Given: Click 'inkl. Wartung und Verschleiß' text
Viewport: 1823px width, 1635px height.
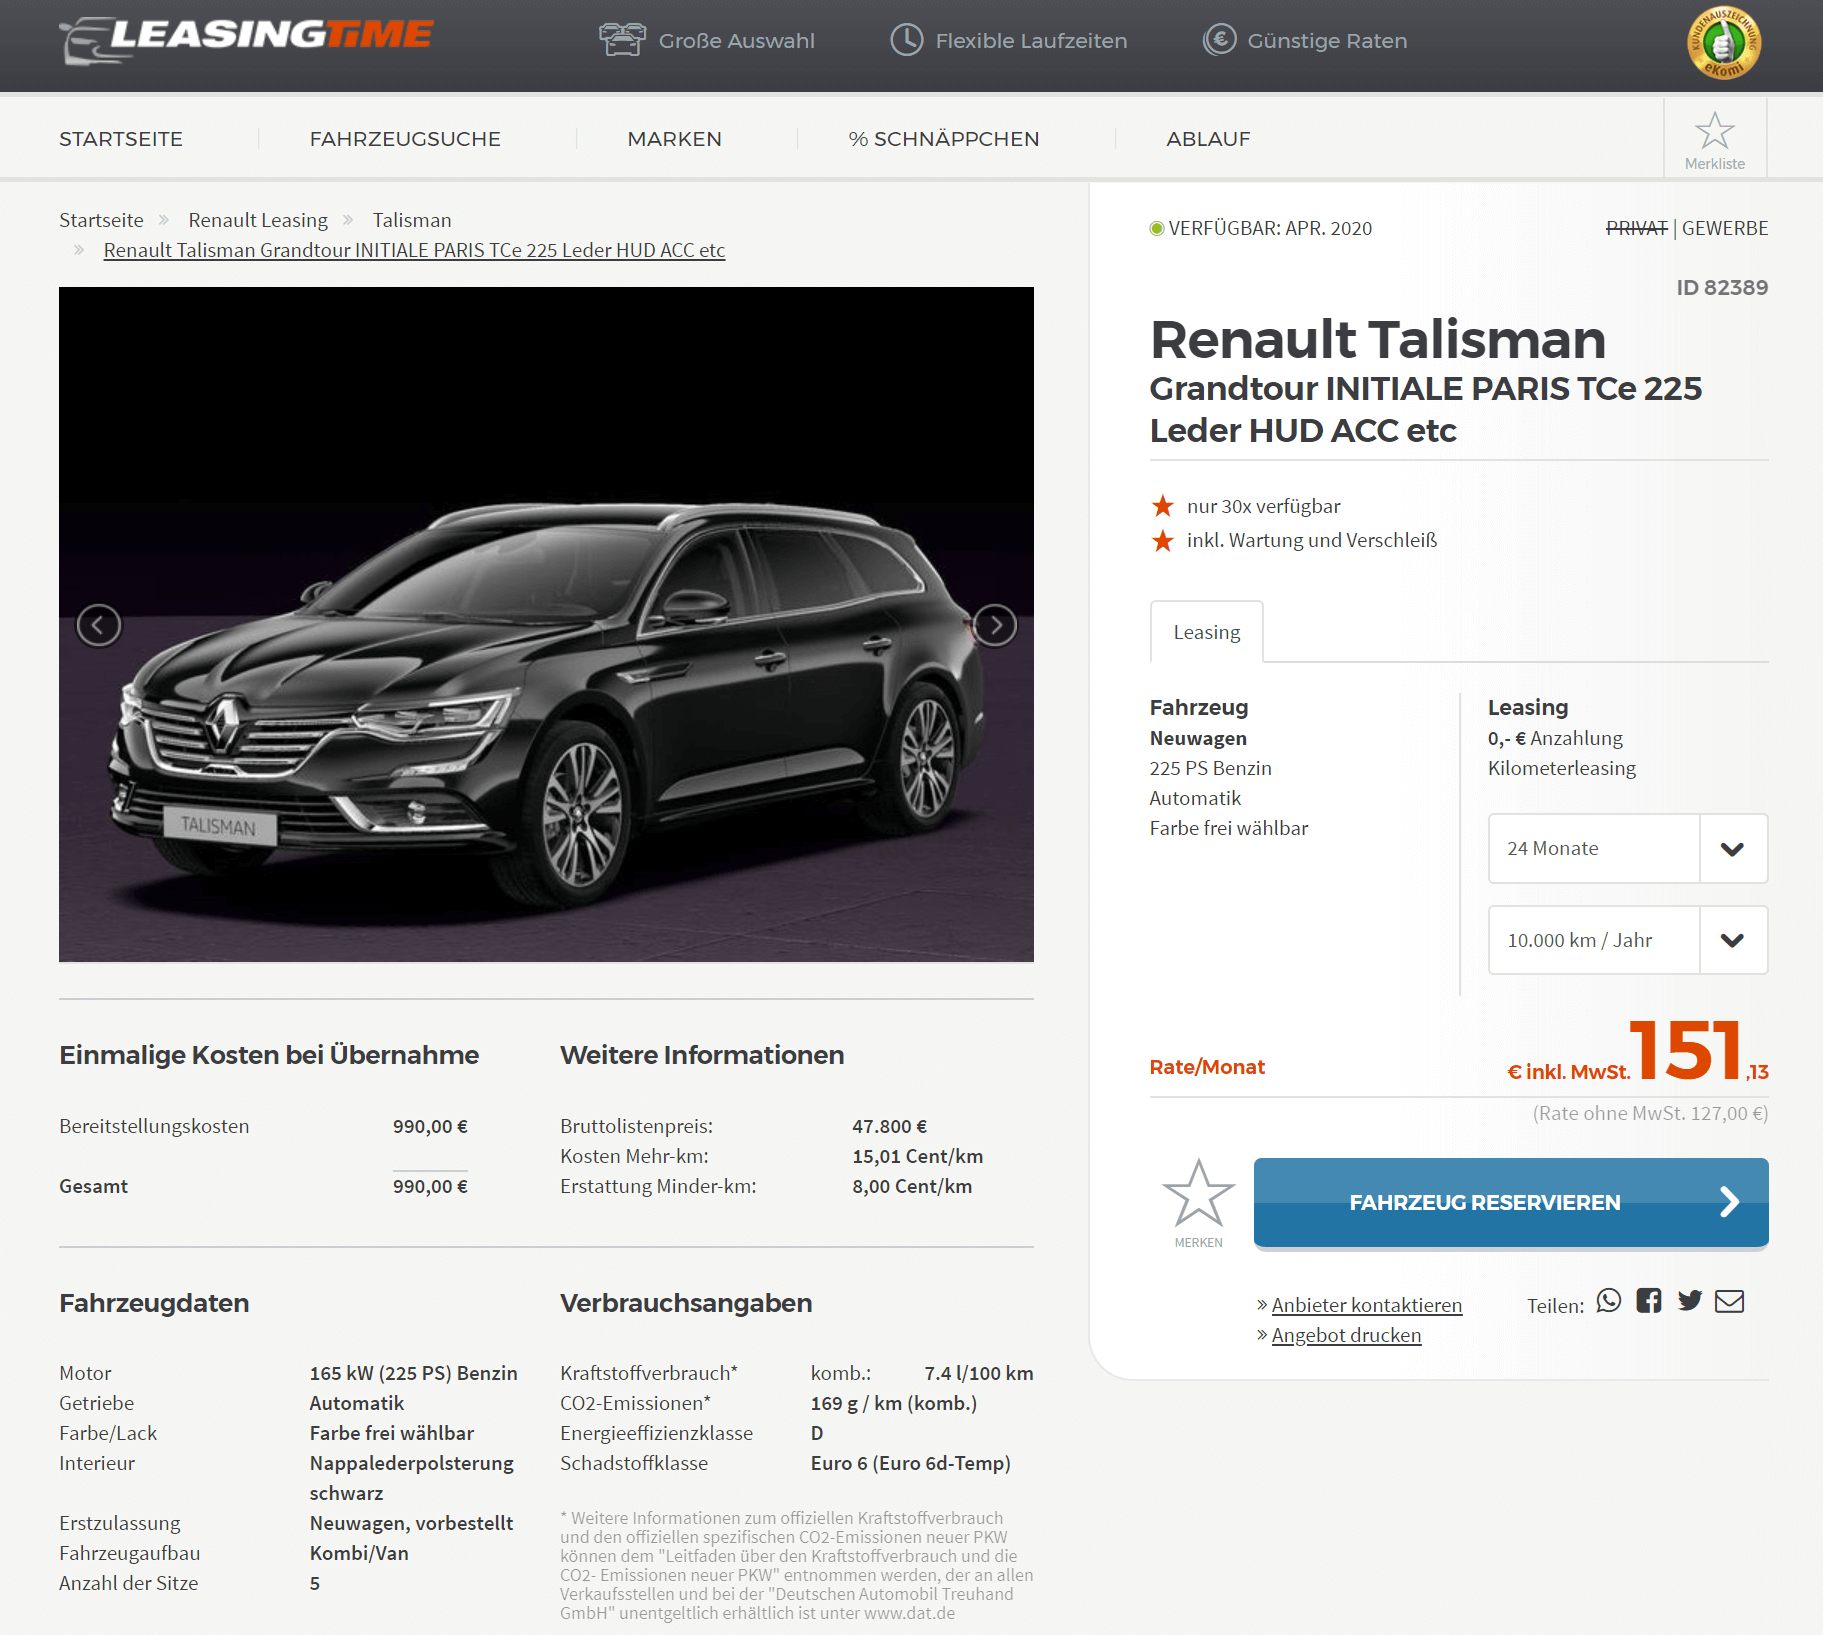Looking at the screenshot, I should pyautogui.click(x=1312, y=540).
